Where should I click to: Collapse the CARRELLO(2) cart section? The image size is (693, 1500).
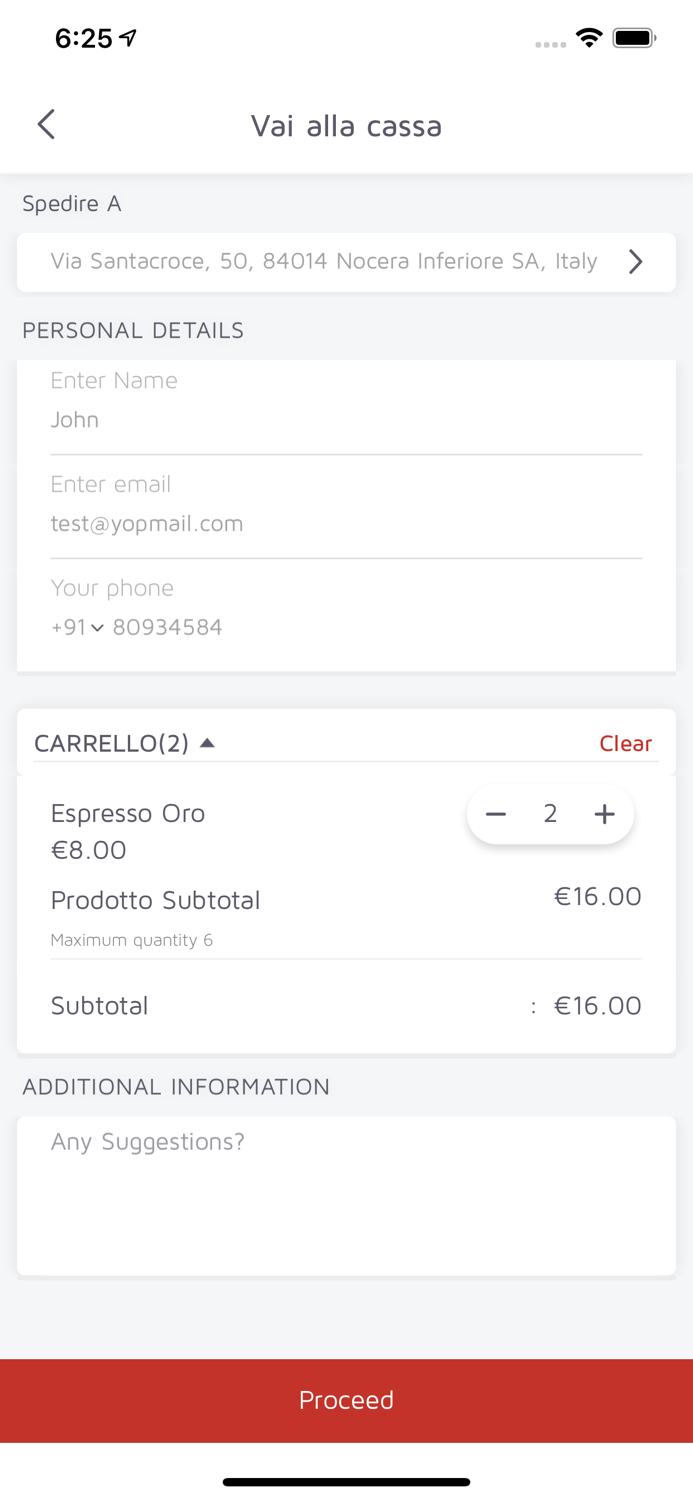pos(207,742)
